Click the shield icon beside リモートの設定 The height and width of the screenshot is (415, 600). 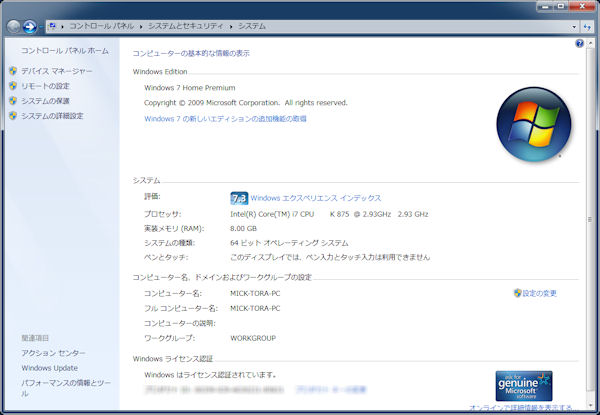(13, 87)
